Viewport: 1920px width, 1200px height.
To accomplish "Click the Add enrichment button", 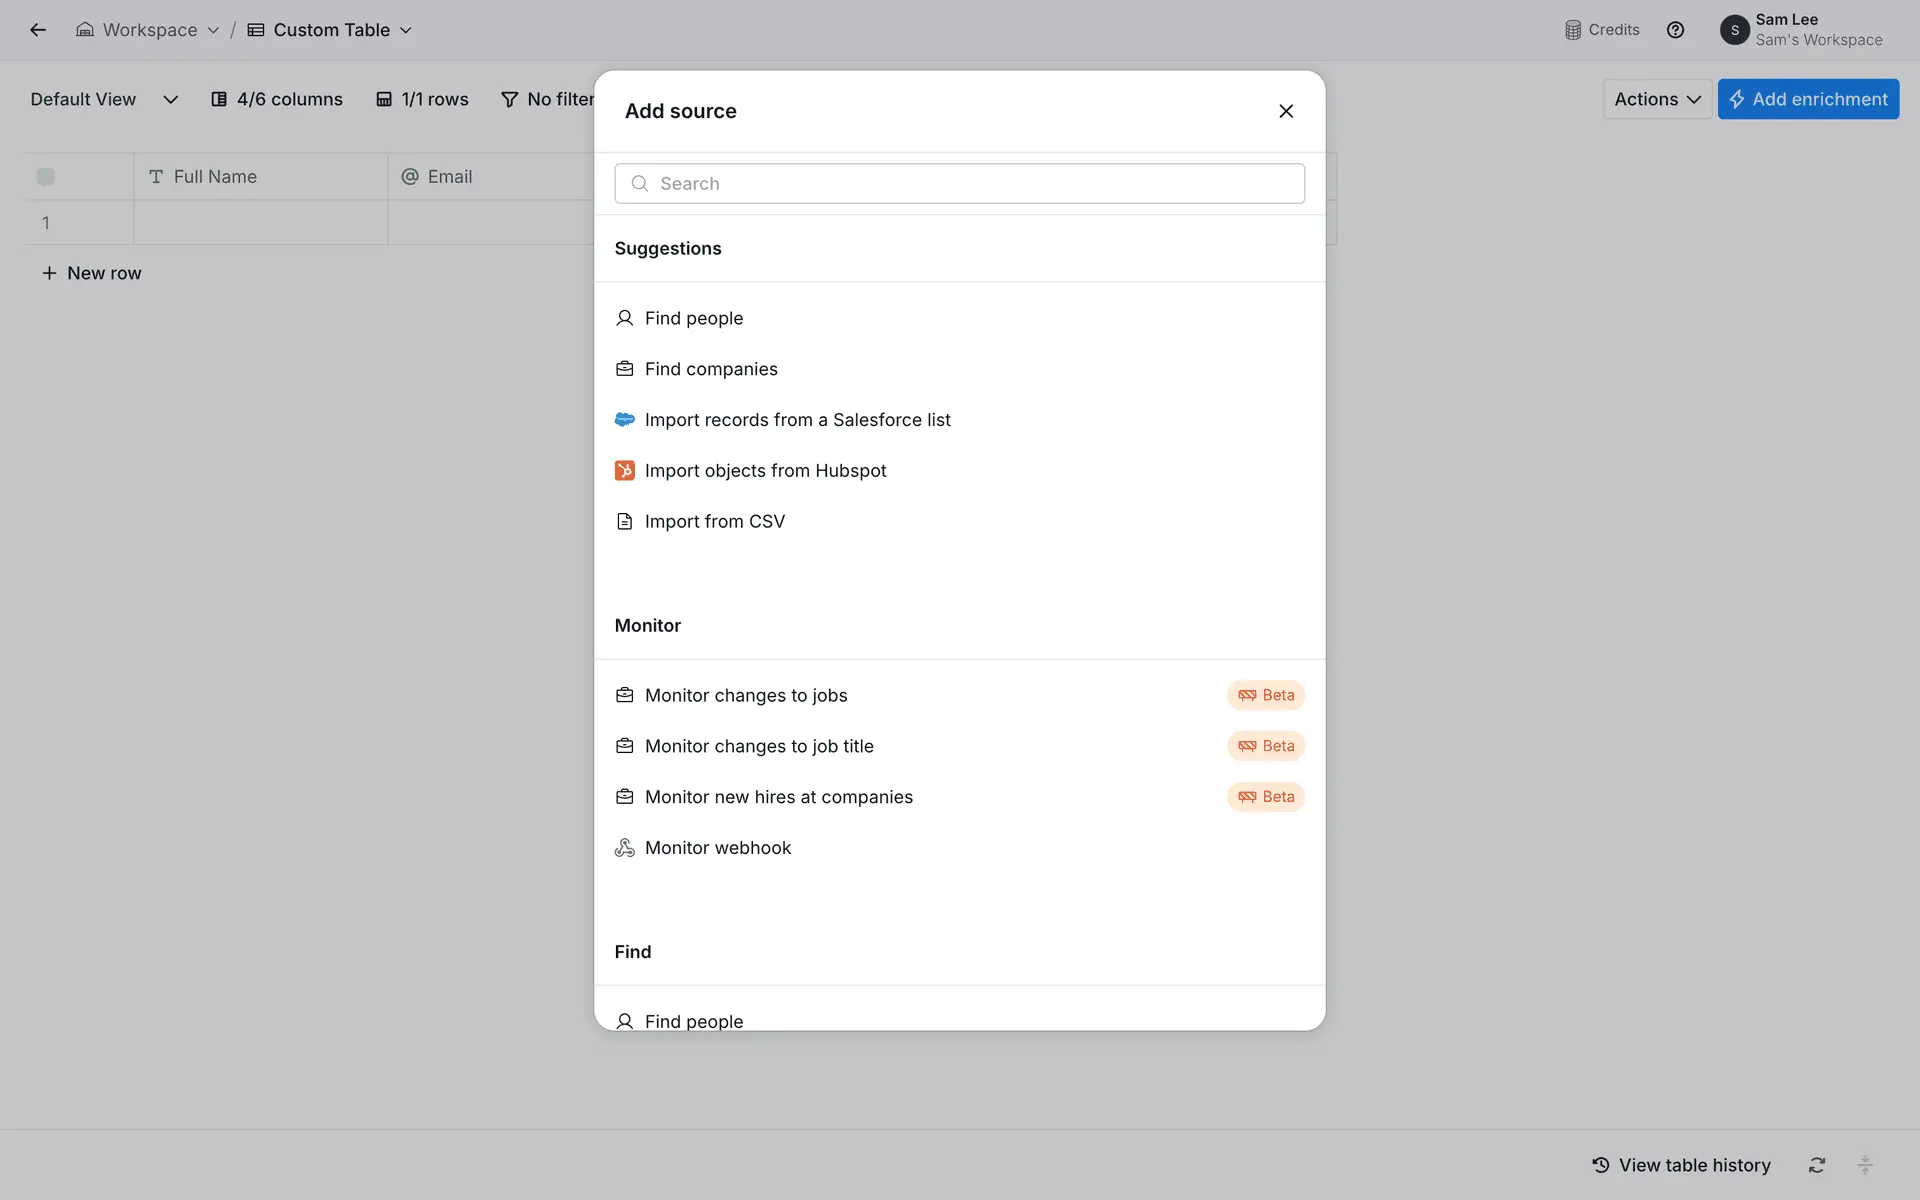I will tap(1808, 99).
